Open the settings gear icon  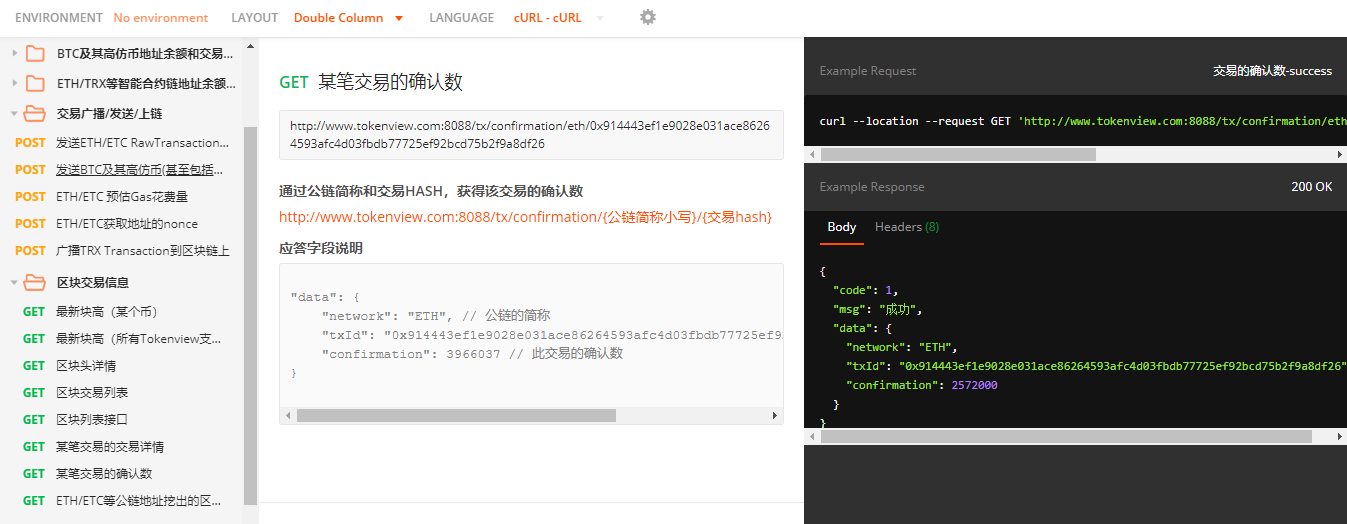pyautogui.click(x=648, y=17)
